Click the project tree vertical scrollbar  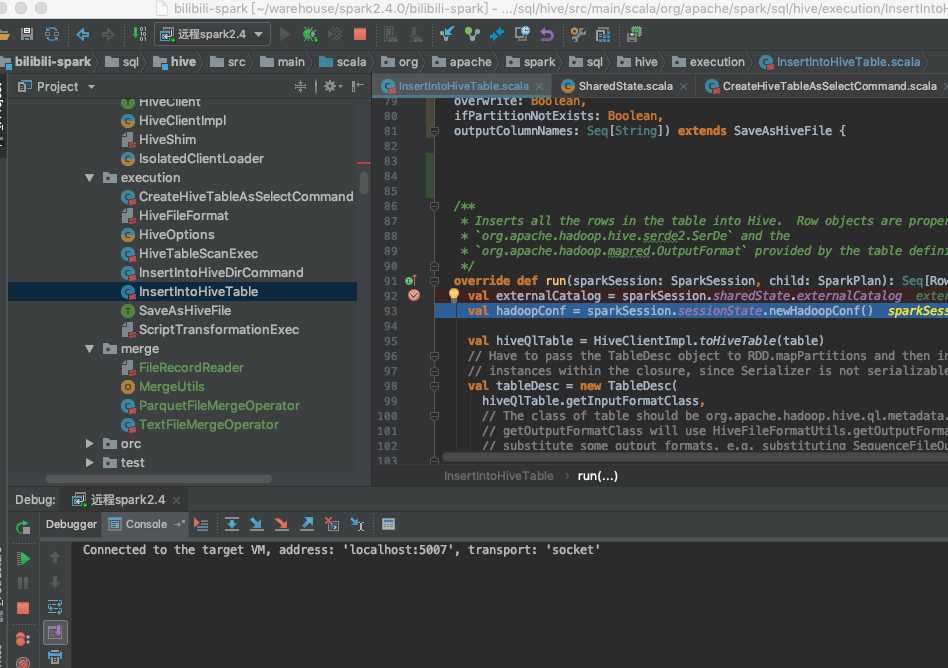[364, 182]
